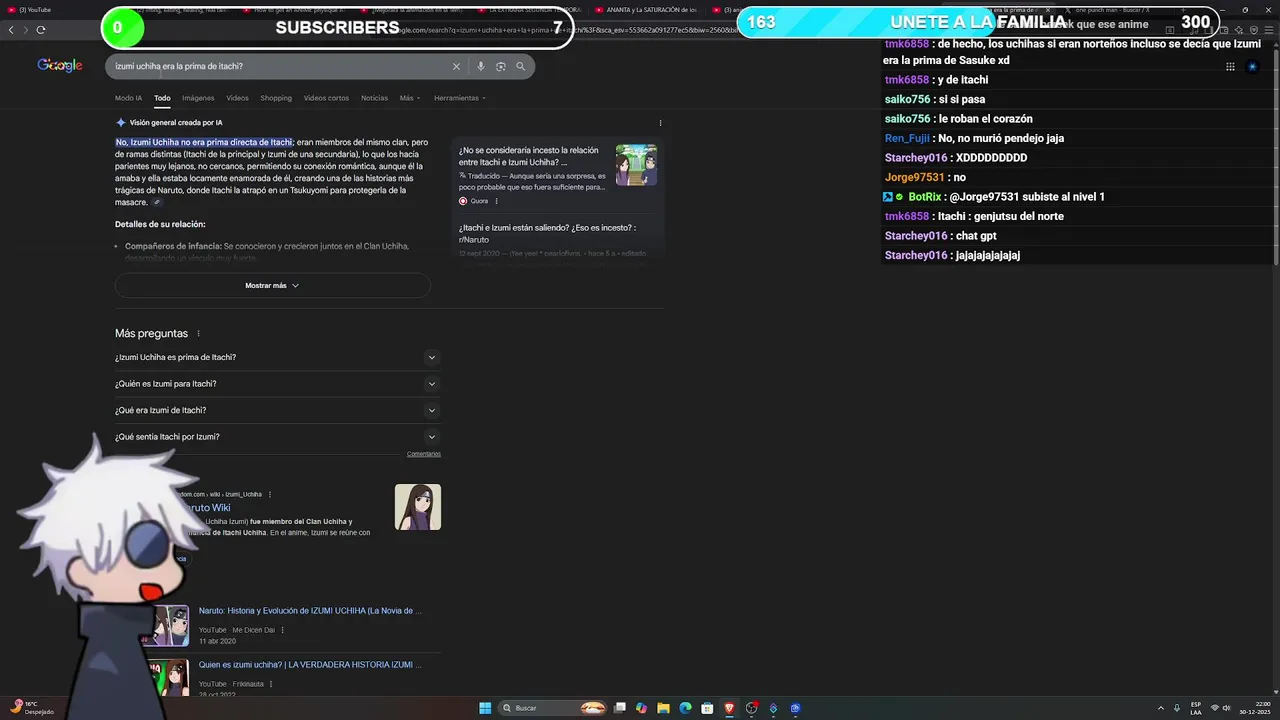Click 'ESP LAA' keyboard language indicator
Screen dimensions: 1280x720
coord(1196,708)
